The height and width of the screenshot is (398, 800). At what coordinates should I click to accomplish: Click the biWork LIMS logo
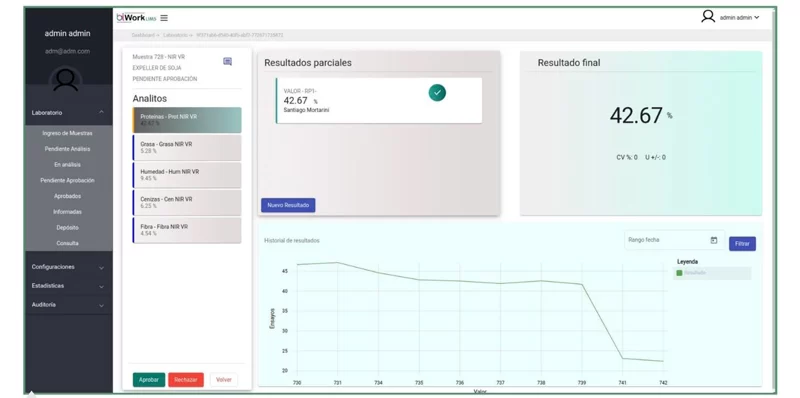[136, 17]
